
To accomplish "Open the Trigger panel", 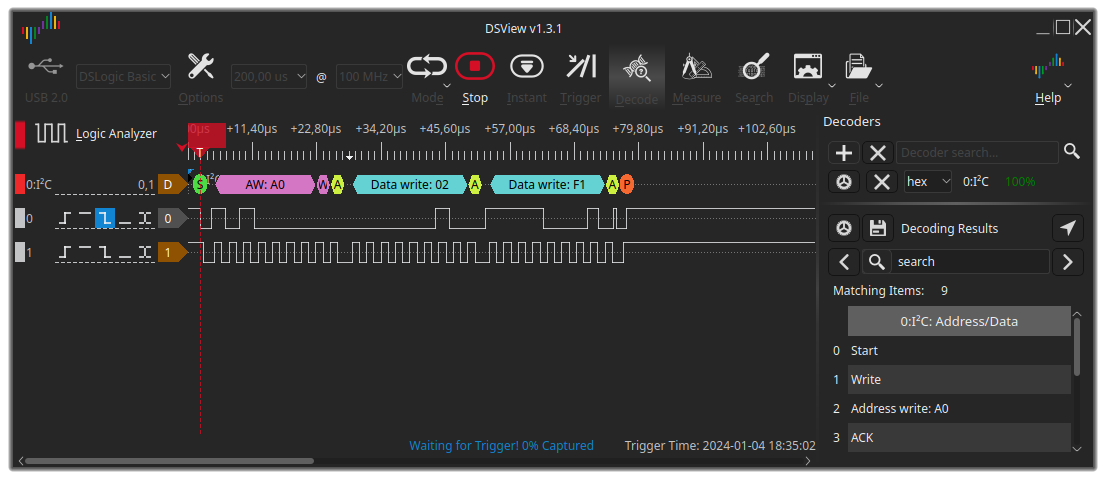I will [x=581, y=66].
